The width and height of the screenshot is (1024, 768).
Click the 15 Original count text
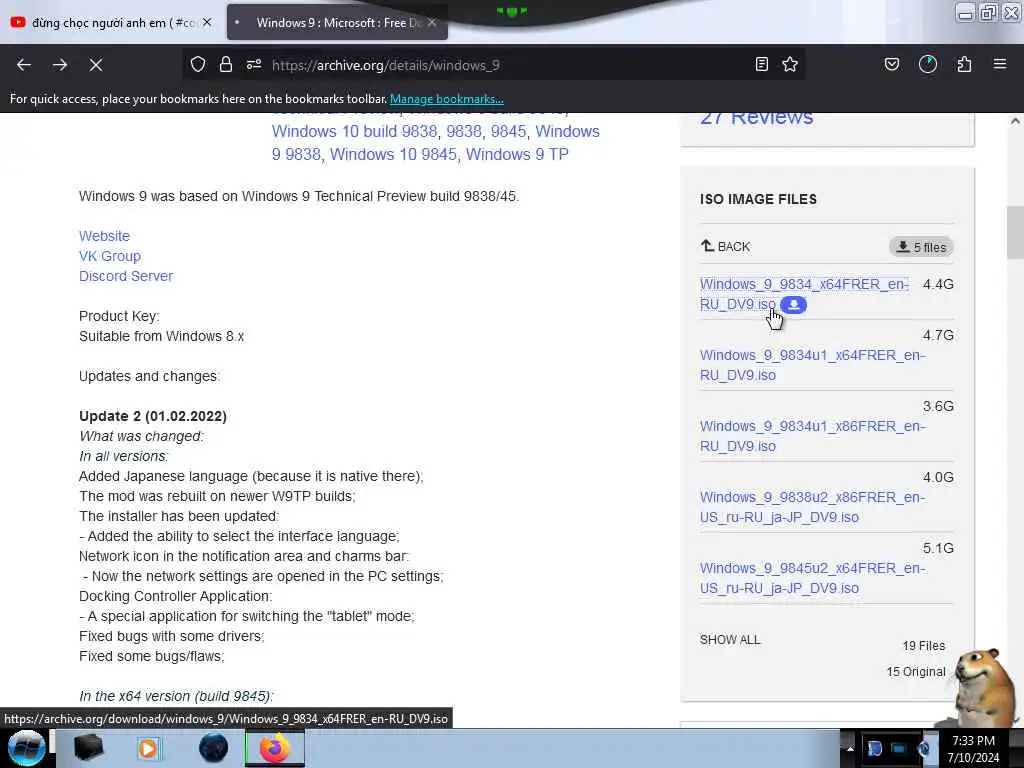(916, 672)
